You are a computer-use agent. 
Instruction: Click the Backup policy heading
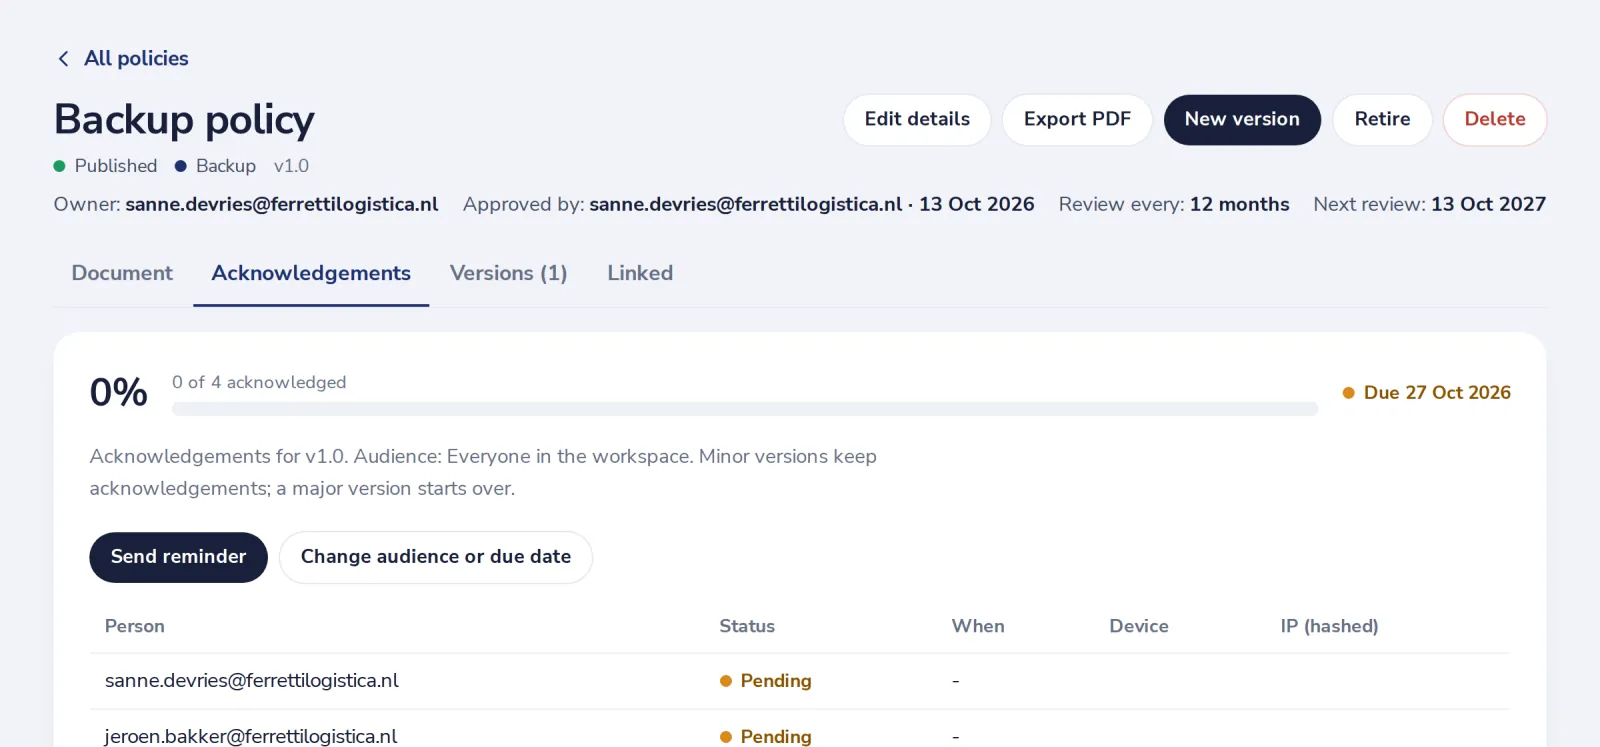[184, 120]
